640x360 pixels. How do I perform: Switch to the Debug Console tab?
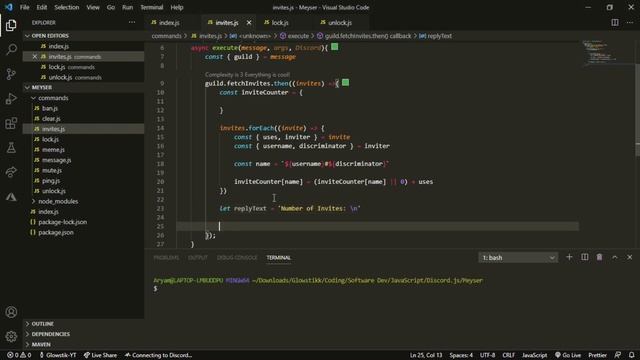[x=237, y=258]
